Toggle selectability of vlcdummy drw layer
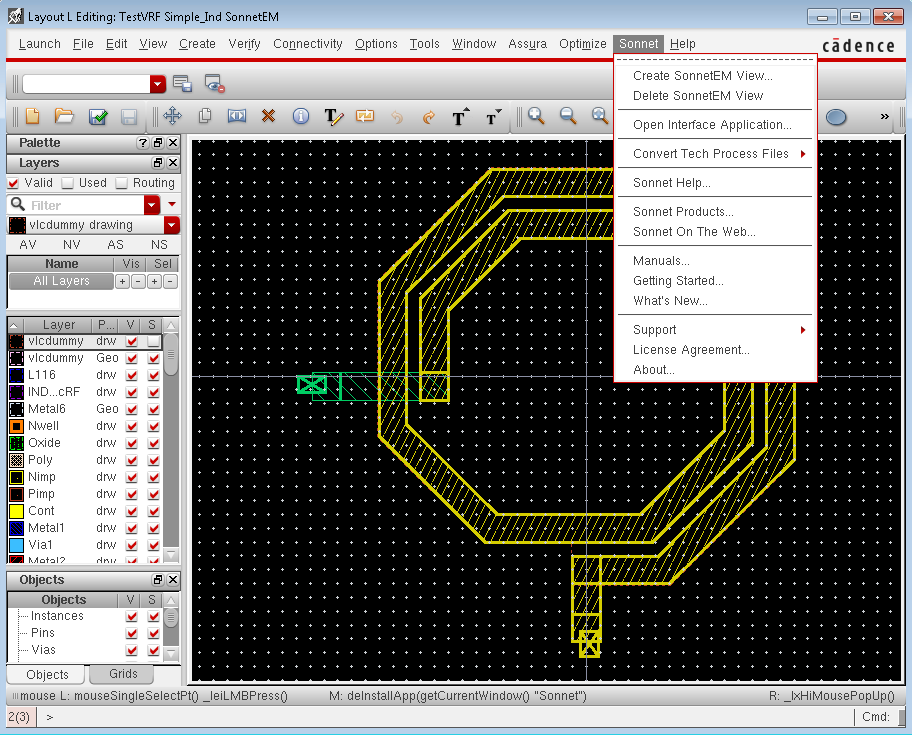Viewport: 912px width, 735px height. click(x=154, y=341)
